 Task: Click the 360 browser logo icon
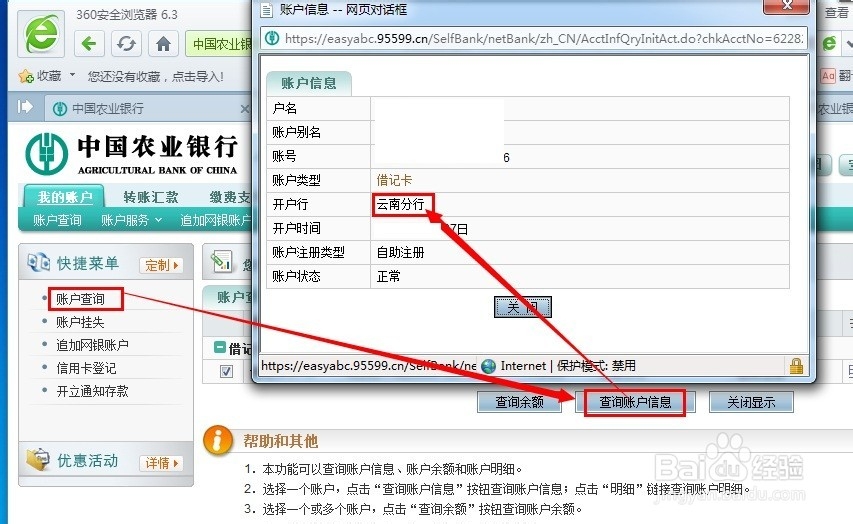(41, 34)
